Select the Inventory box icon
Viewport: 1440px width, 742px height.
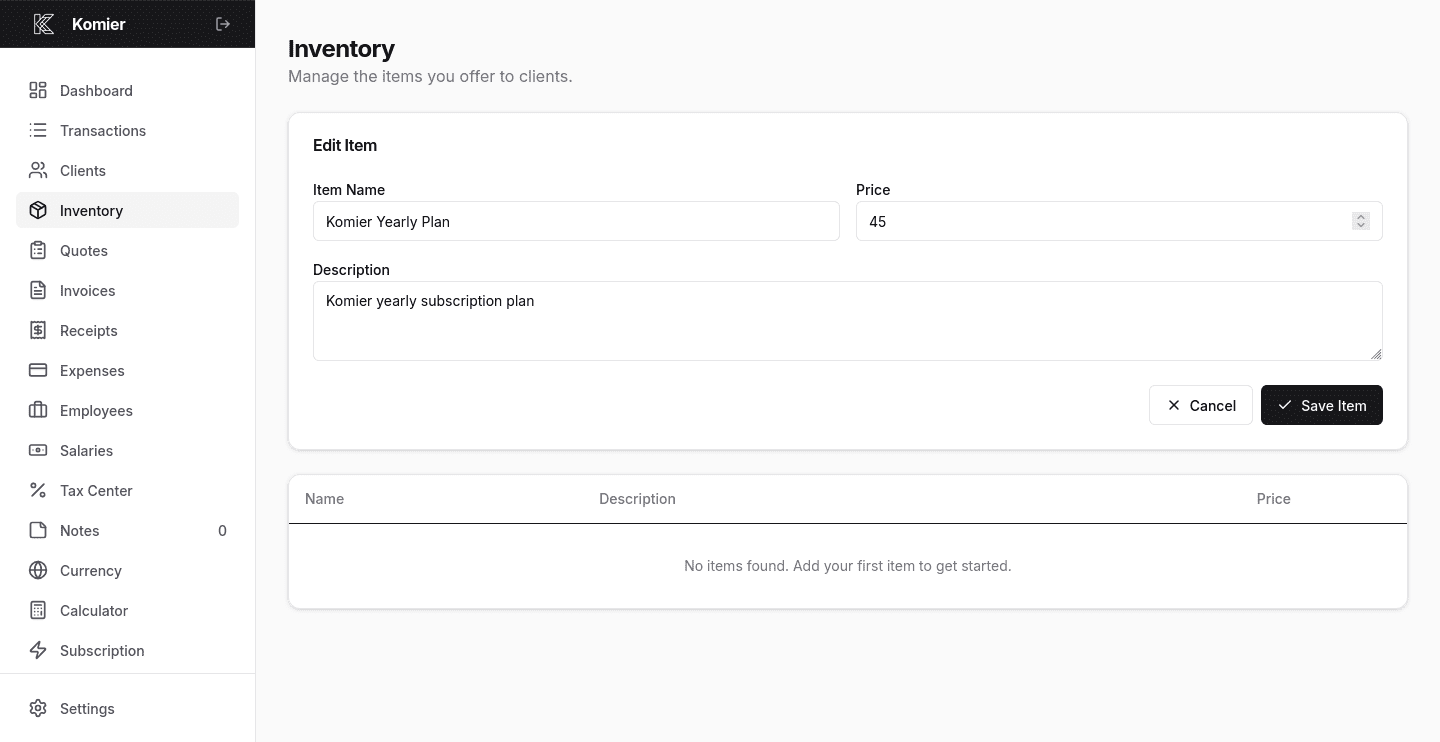(x=38, y=210)
